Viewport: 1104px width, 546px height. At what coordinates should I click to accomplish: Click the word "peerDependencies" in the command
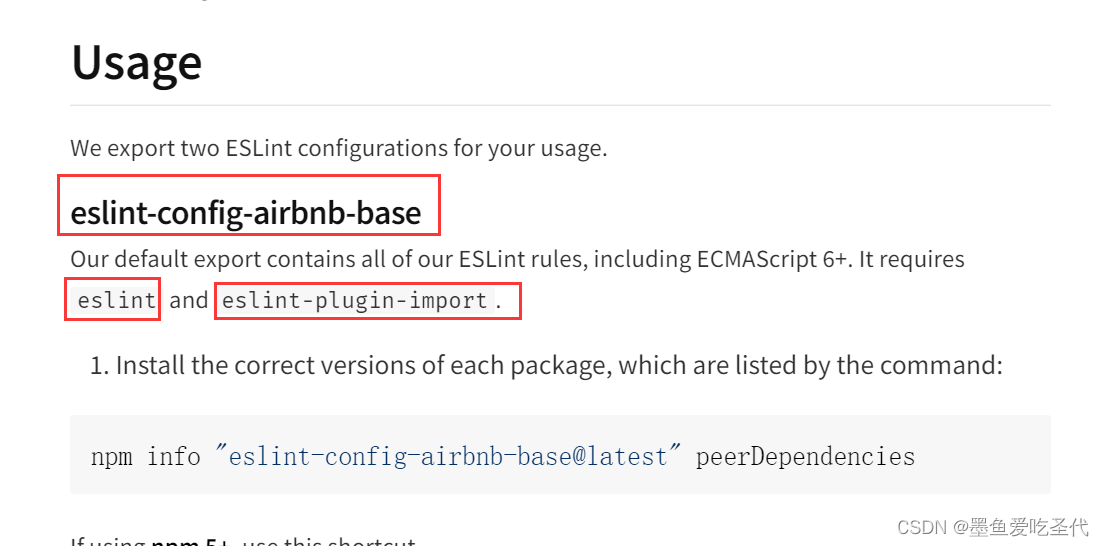point(805,457)
